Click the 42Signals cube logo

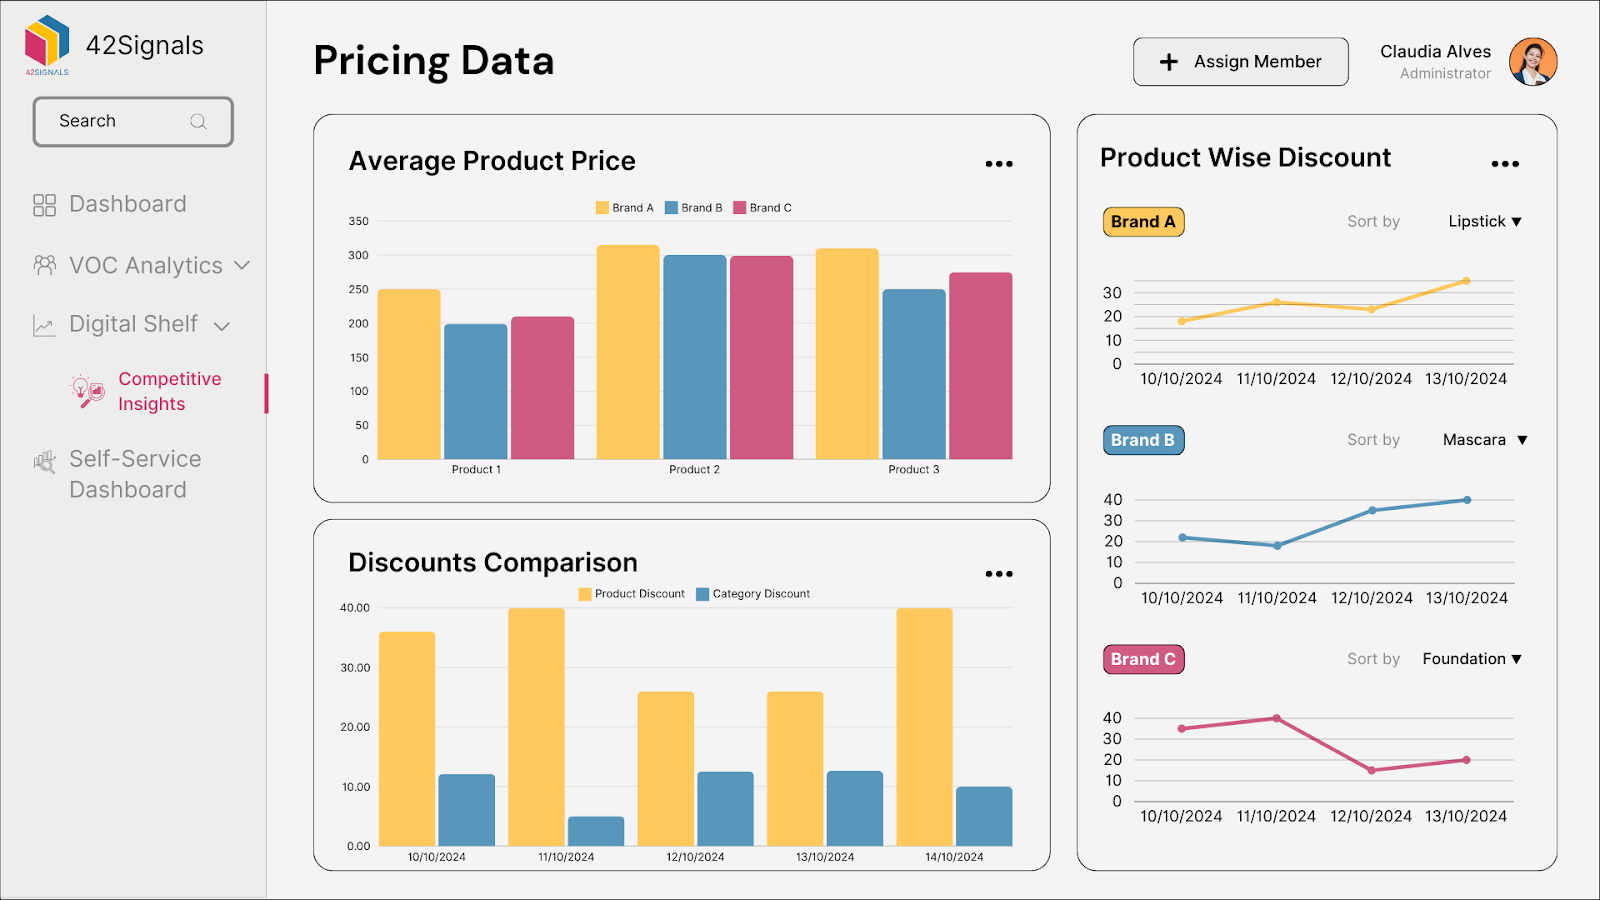point(47,43)
